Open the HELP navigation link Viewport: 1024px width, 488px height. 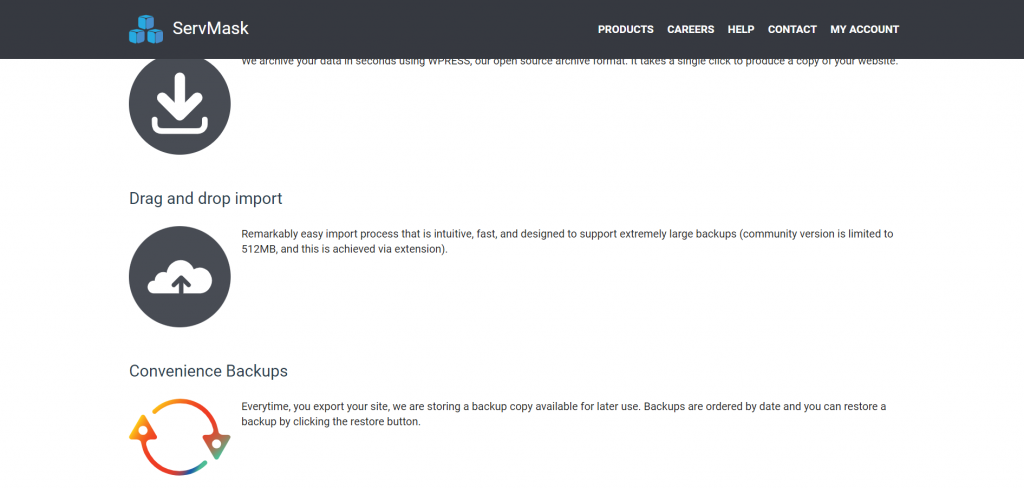click(x=741, y=29)
